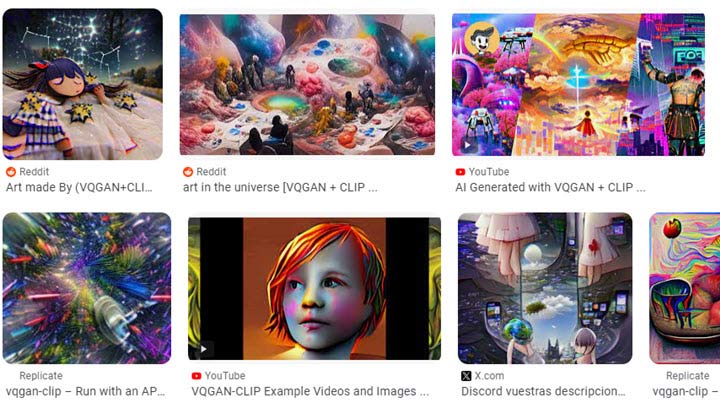720x408 pixels.
Task: Click the YouTube icon under the AI Generated collage
Action: tap(460, 172)
